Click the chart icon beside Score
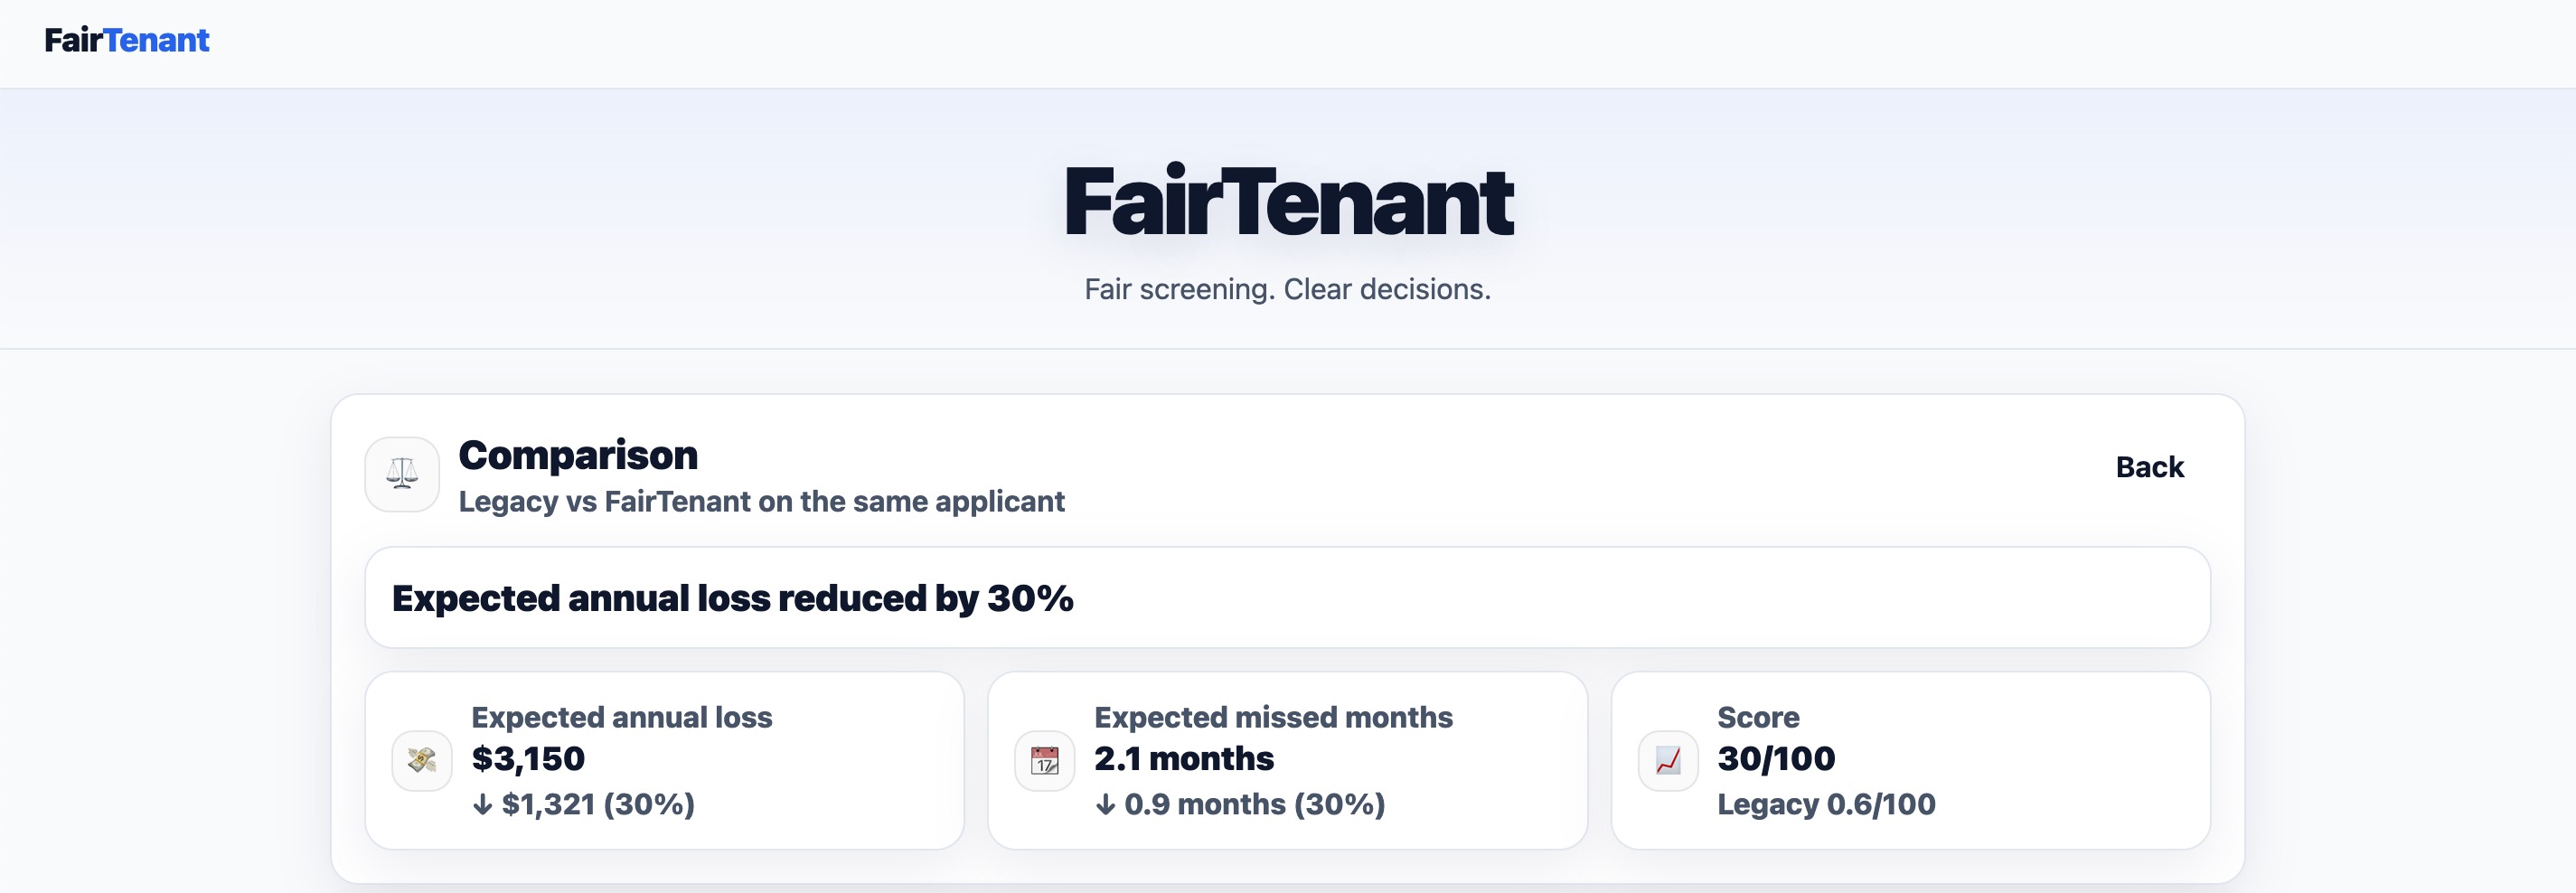This screenshot has width=2576, height=893. click(x=1668, y=761)
